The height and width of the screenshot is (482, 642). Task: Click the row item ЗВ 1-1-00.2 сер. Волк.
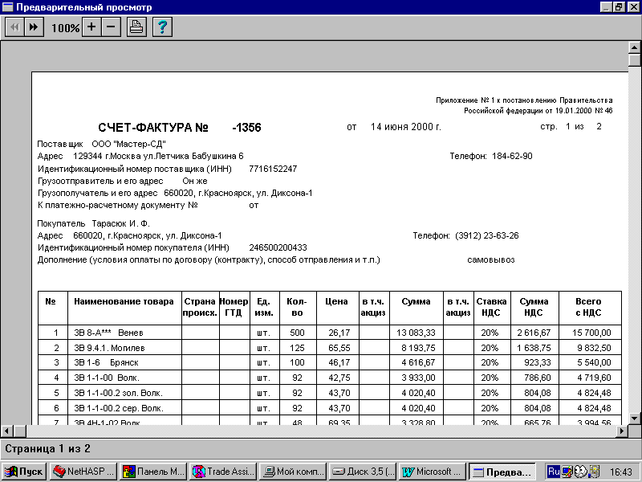(x=119, y=408)
